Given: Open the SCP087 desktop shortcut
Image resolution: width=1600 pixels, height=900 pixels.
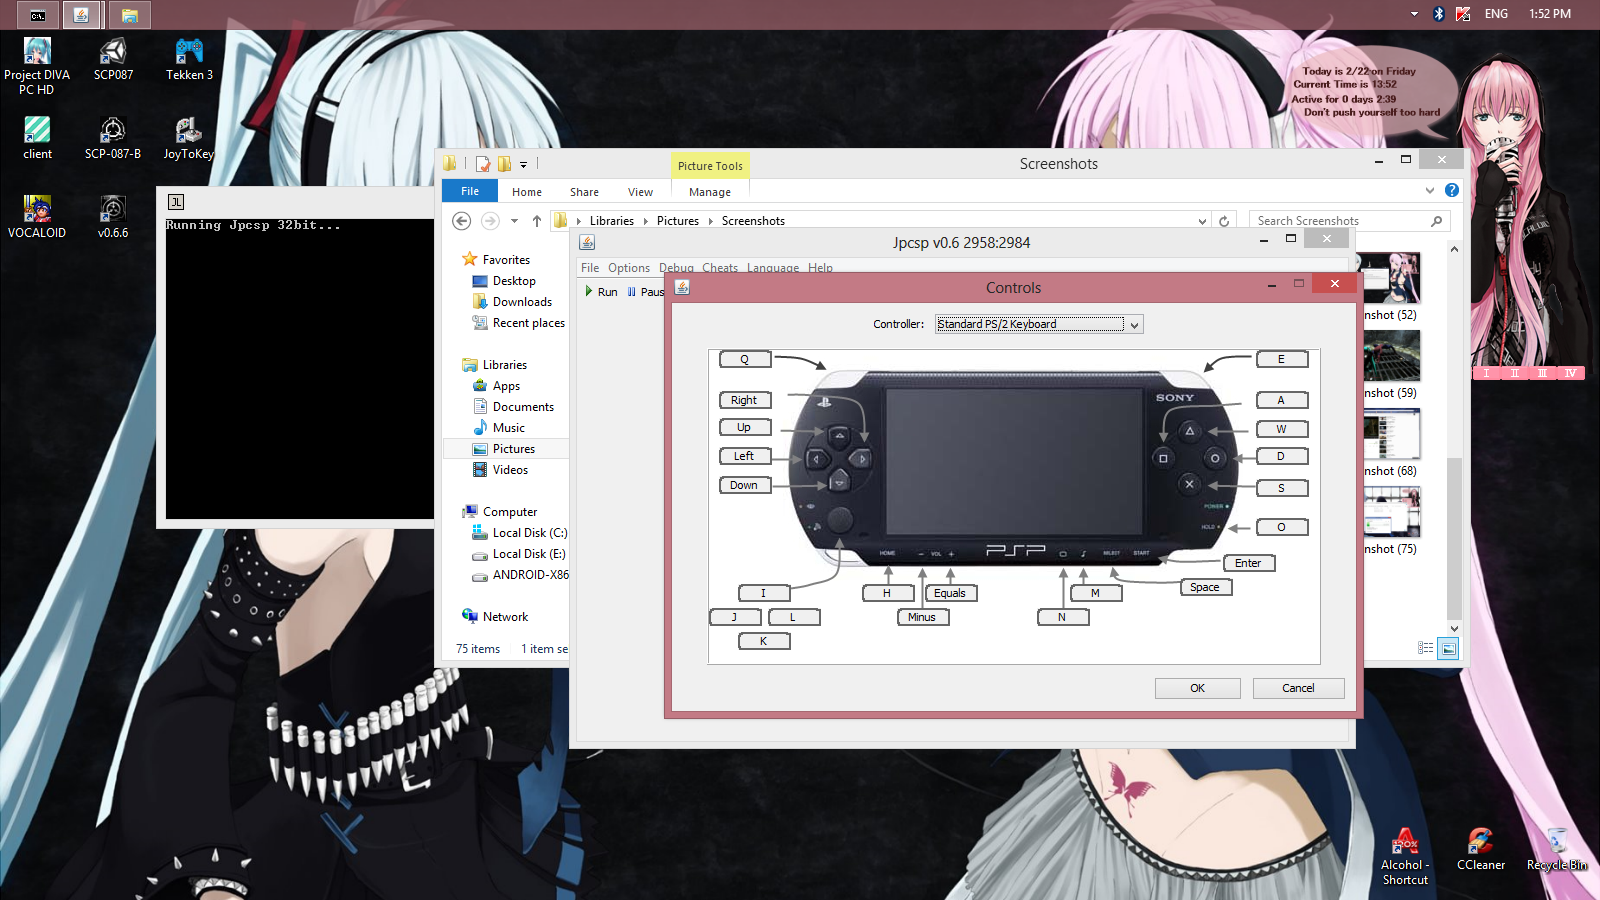Looking at the screenshot, I should [x=113, y=60].
